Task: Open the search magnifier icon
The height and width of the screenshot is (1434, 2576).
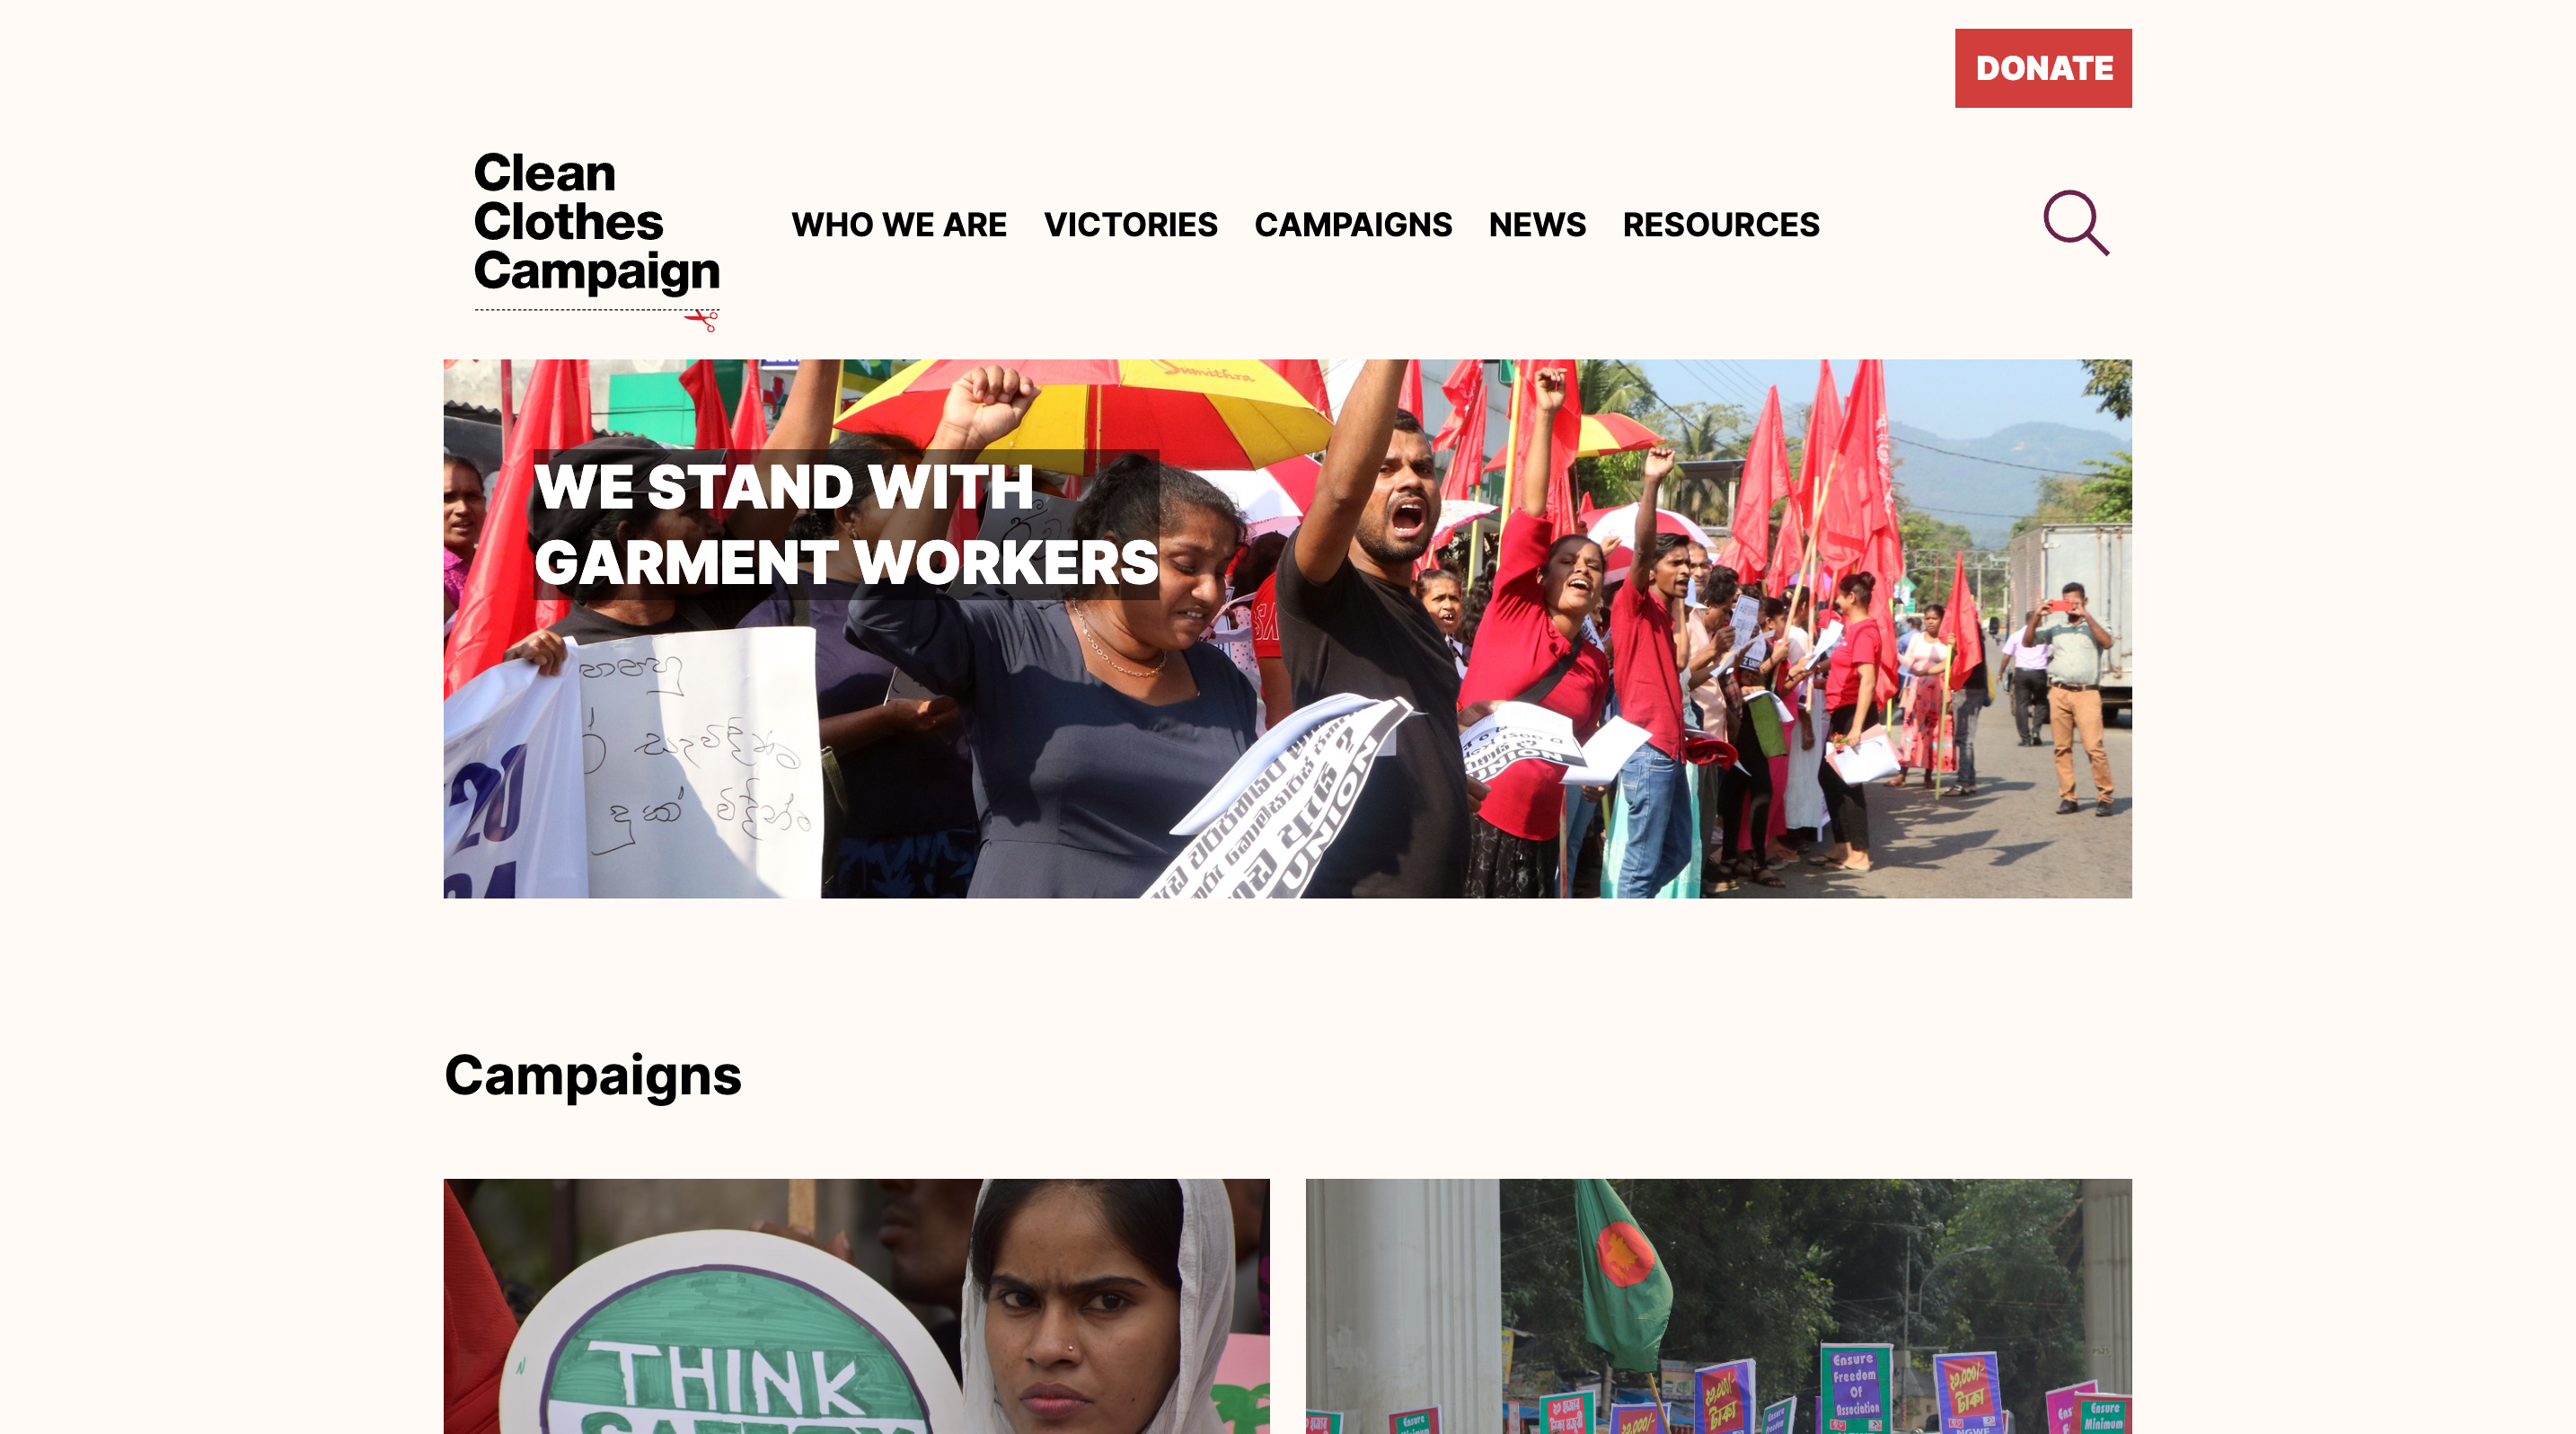Action: click(x=2076, y=223)
